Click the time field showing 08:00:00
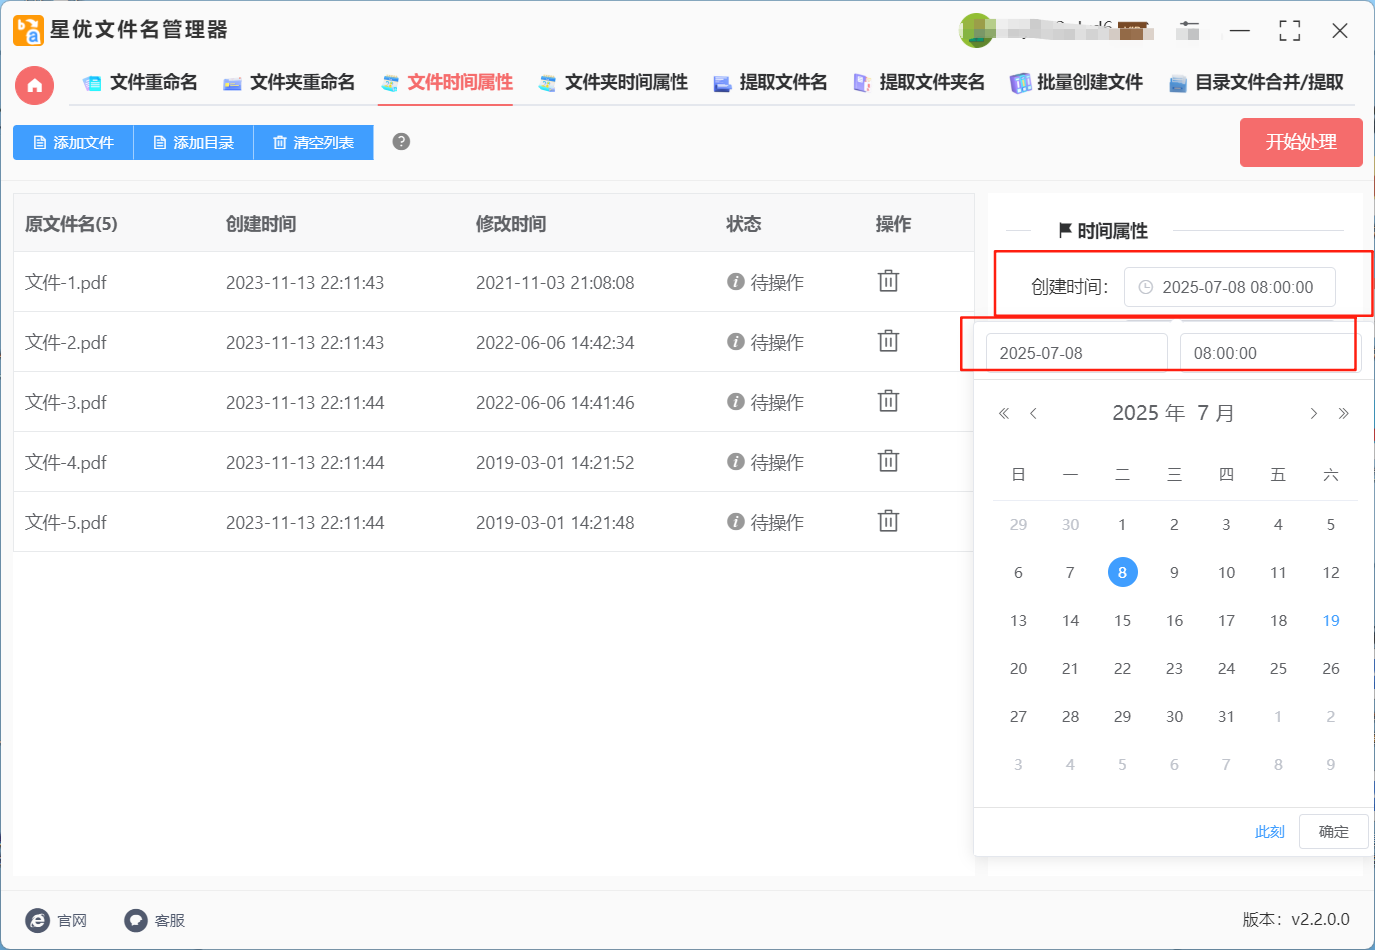This screenshot has width=1375, height=950. point(1269,353)
